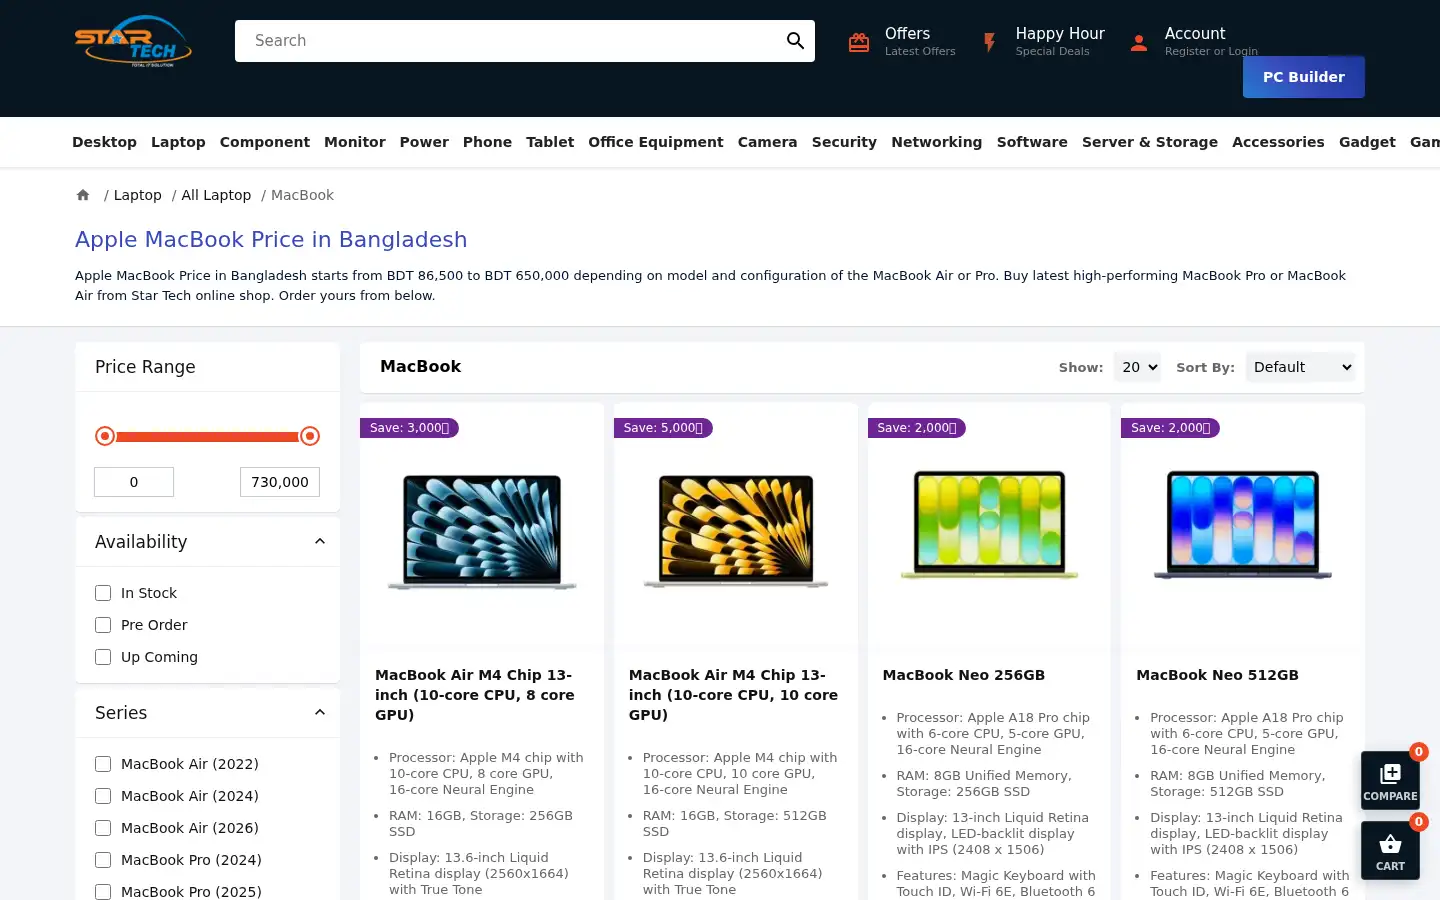This screenshot has height=900, width=1440.
Task: Click the maximum price input showing 730,000
Action: pyautogui.click(x=280, y=482)
